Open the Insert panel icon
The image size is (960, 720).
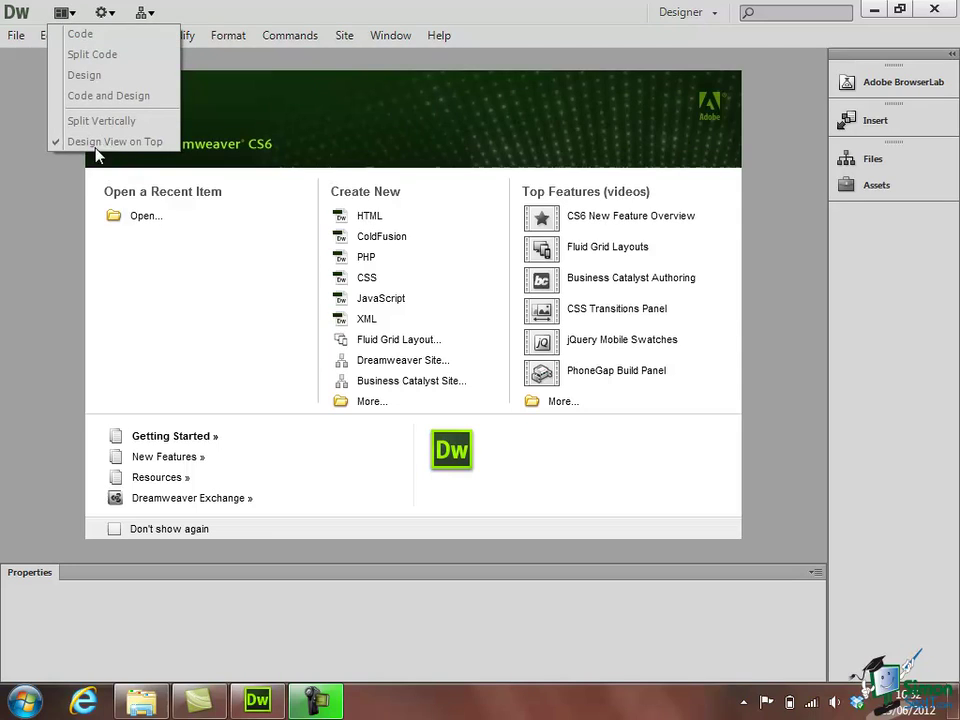tap(847, 120)
